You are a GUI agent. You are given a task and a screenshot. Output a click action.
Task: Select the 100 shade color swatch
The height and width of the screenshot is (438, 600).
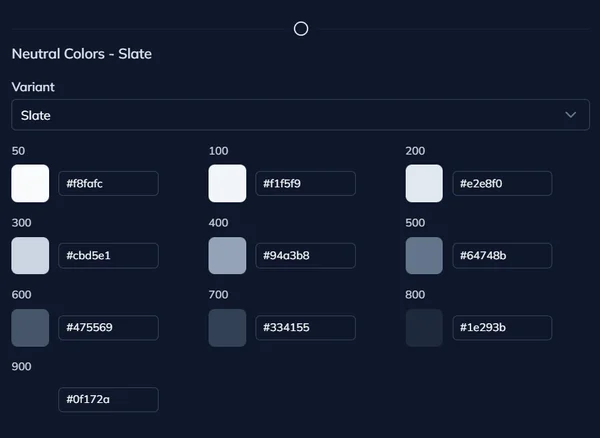(227, 184)
